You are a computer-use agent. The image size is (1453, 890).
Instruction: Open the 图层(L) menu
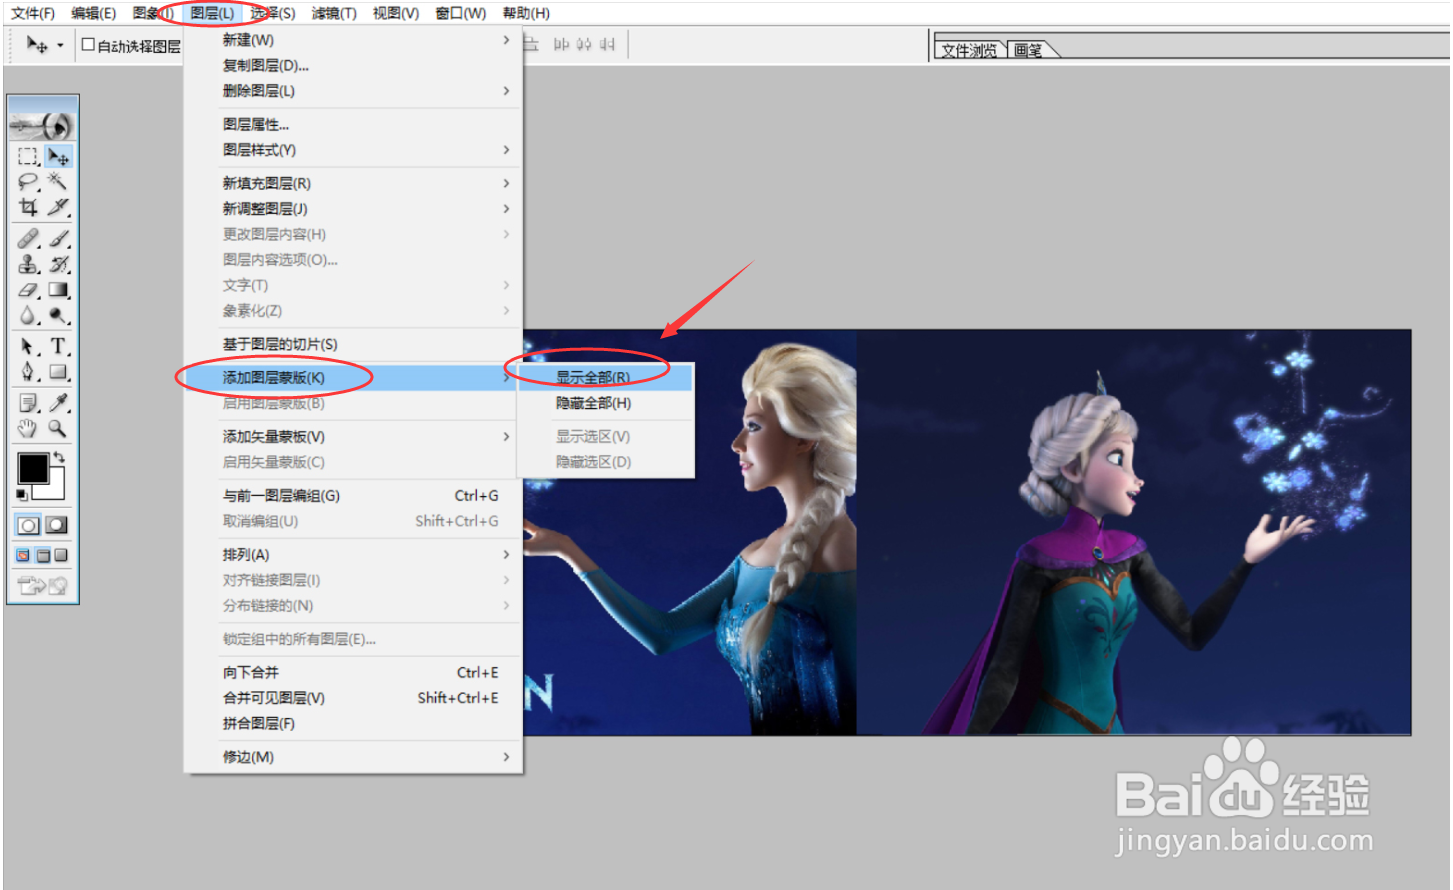pyautogui.click(x=212, y=13)
